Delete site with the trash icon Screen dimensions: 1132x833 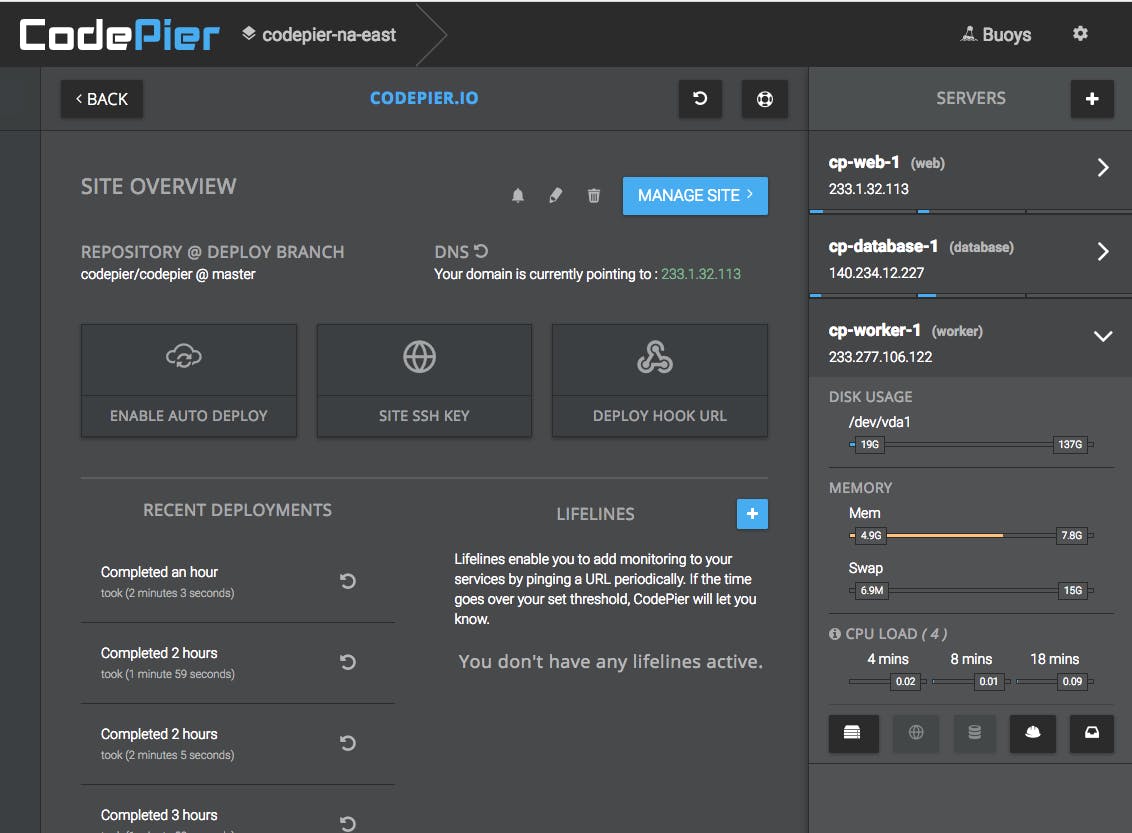point(593,196)
